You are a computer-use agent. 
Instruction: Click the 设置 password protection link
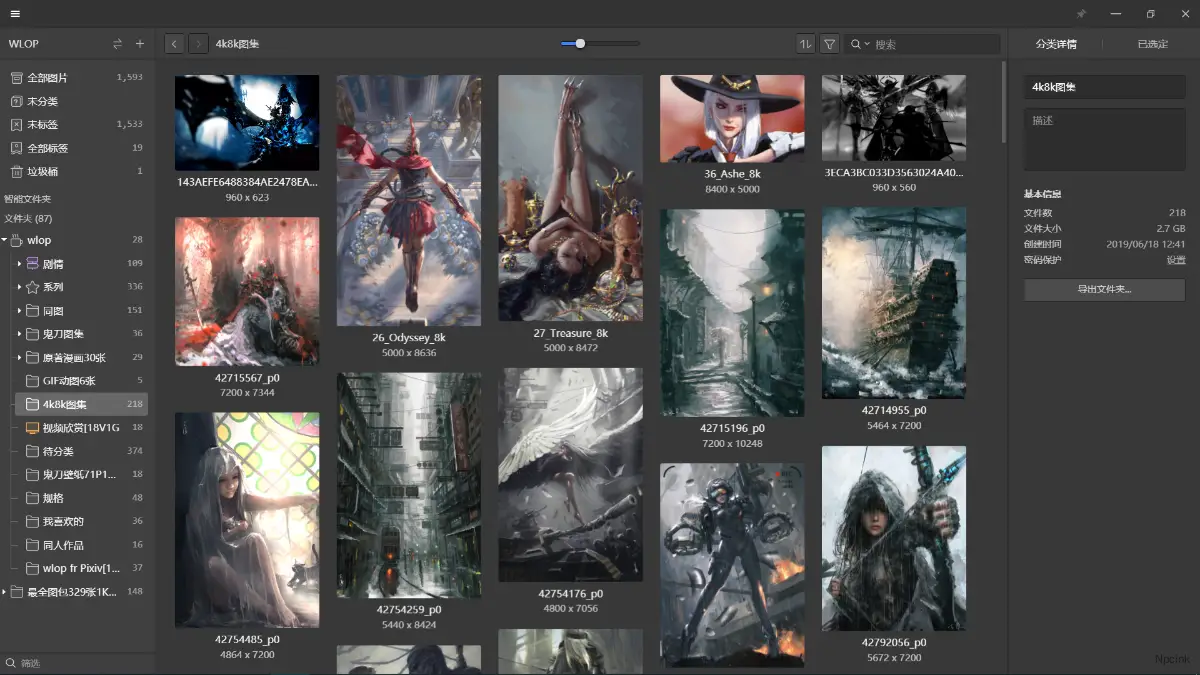click(x=1175, y=260)
